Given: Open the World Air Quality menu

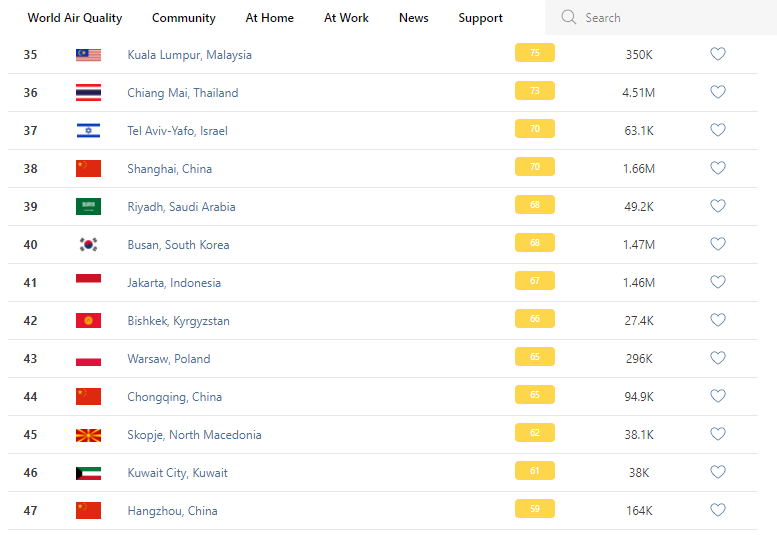Looking at the screenshot, I should pos(75,18).
